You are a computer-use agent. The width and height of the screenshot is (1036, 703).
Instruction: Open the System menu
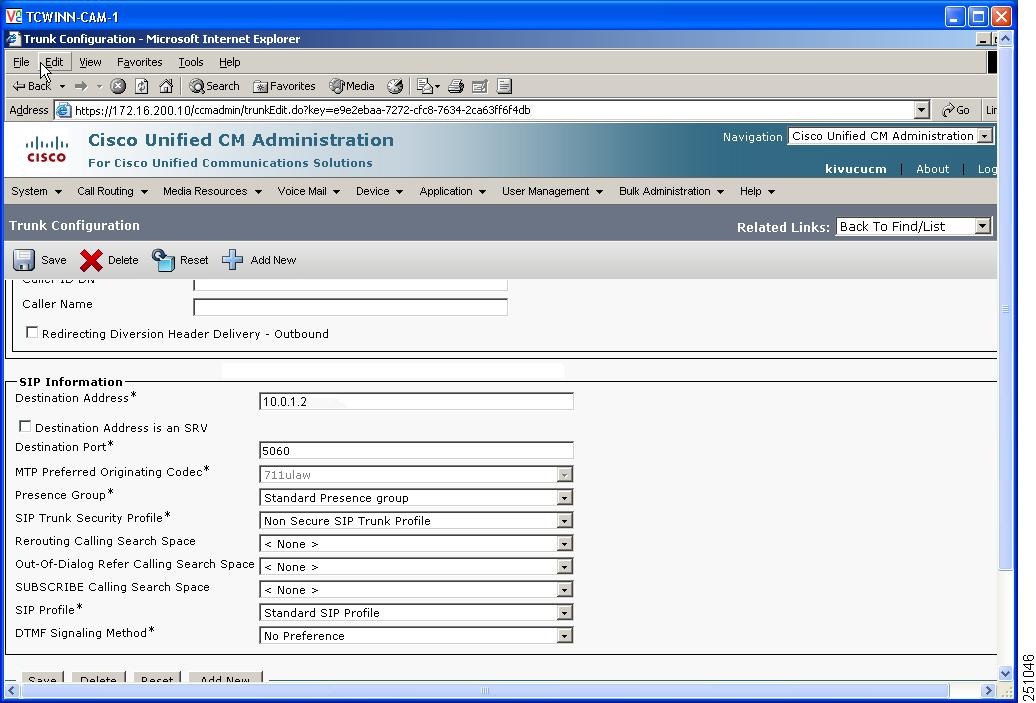pyautogui.click(x=36, y=191)
